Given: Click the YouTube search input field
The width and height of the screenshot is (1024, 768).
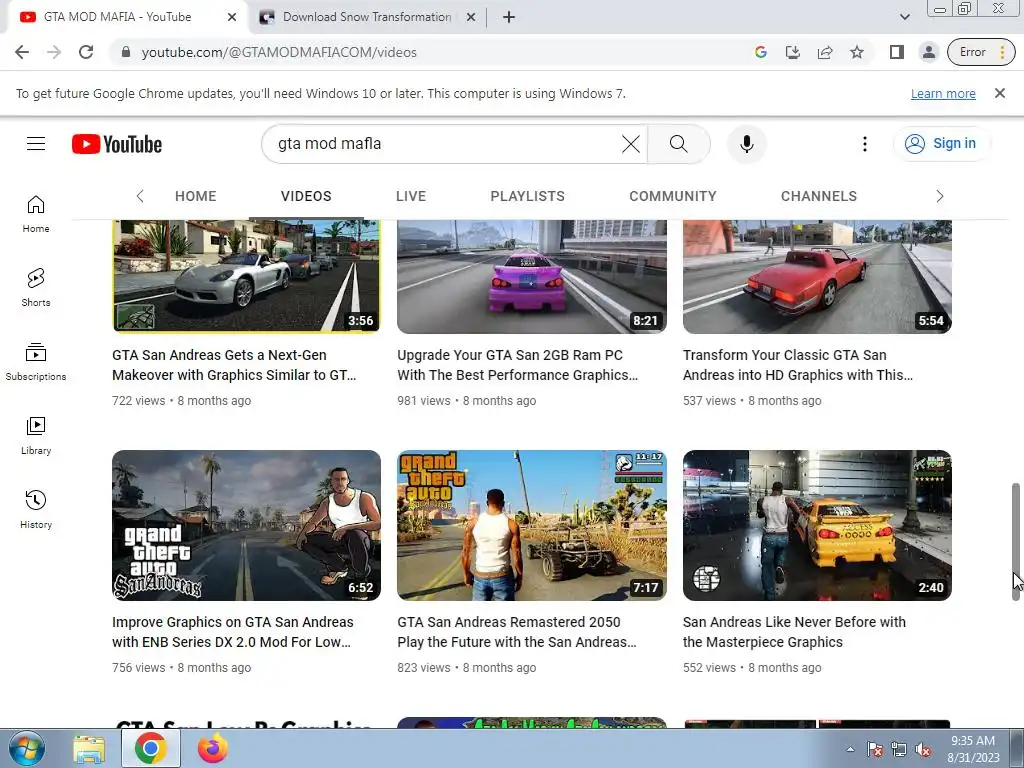Looking at the screenshot, I should pos(444,144).
